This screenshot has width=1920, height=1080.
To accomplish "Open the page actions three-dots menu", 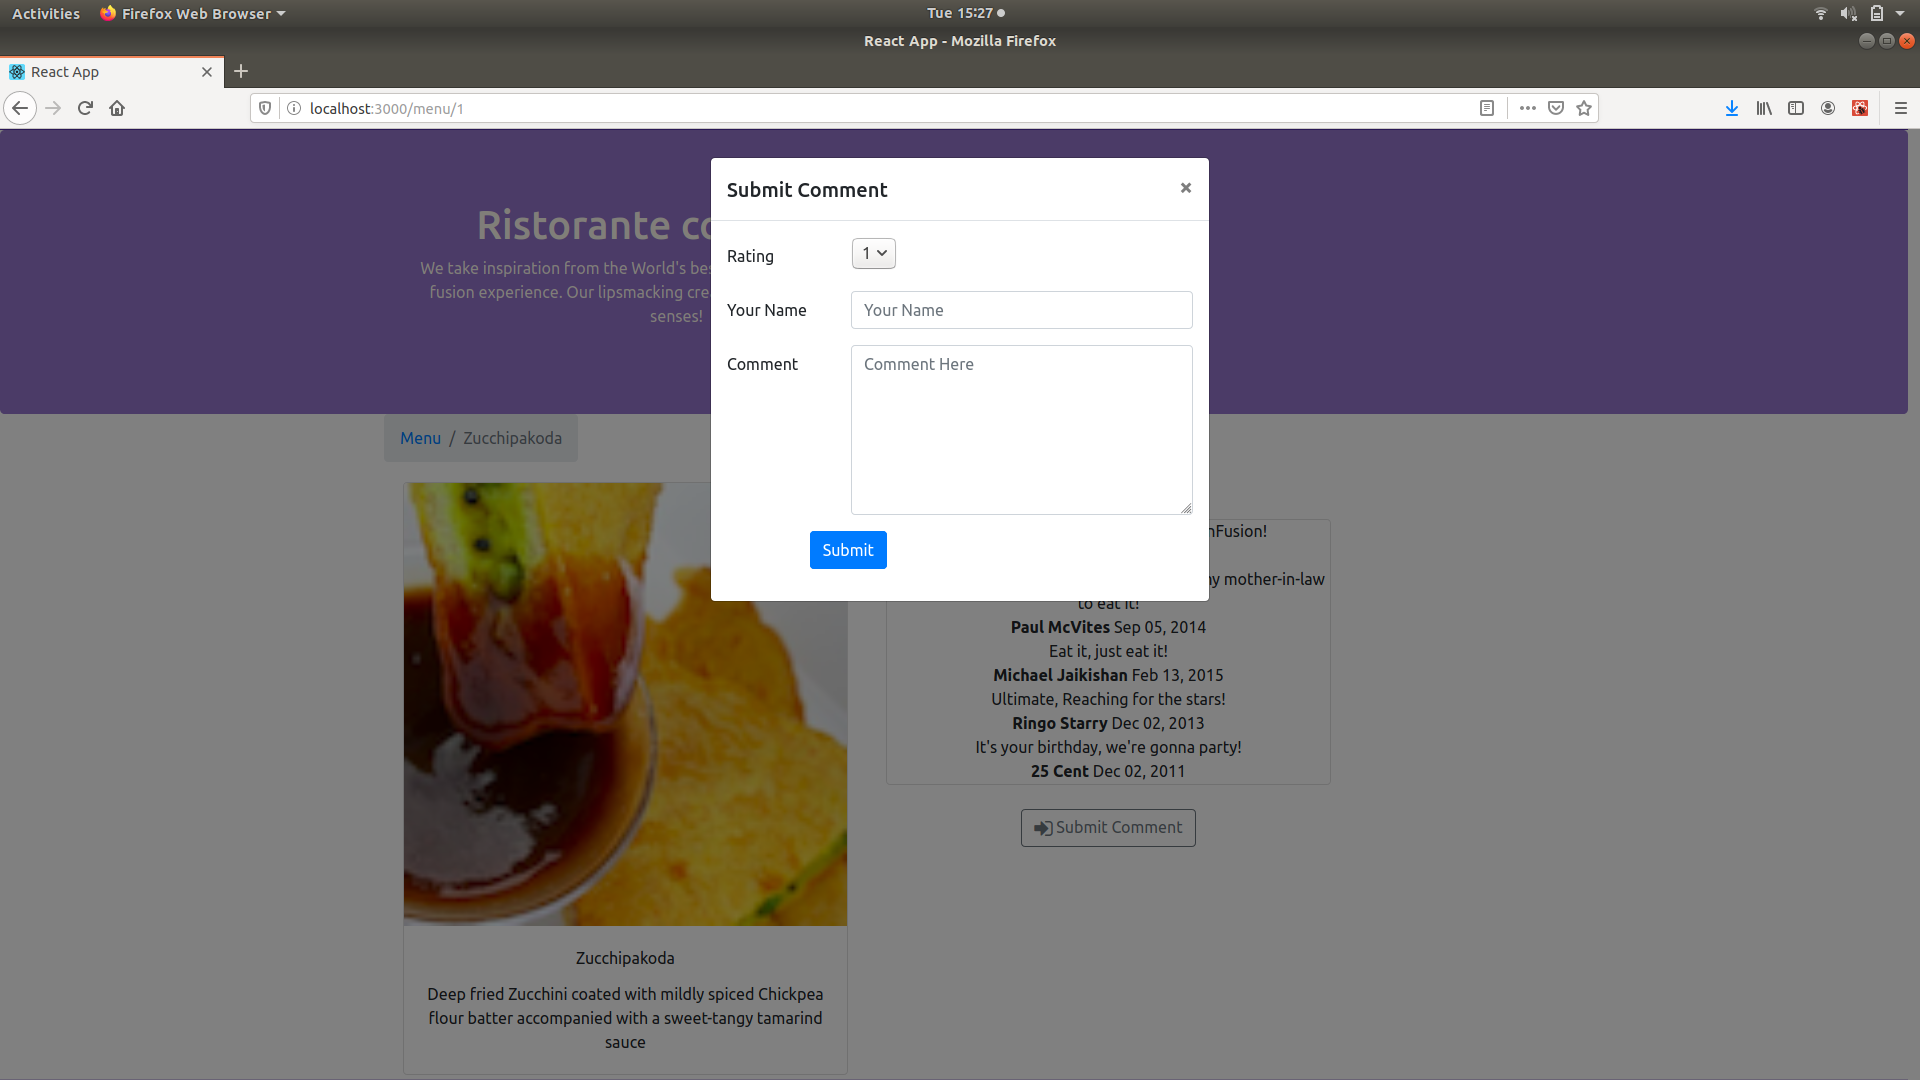I will pyautogui.click(x=1528, y=108).
